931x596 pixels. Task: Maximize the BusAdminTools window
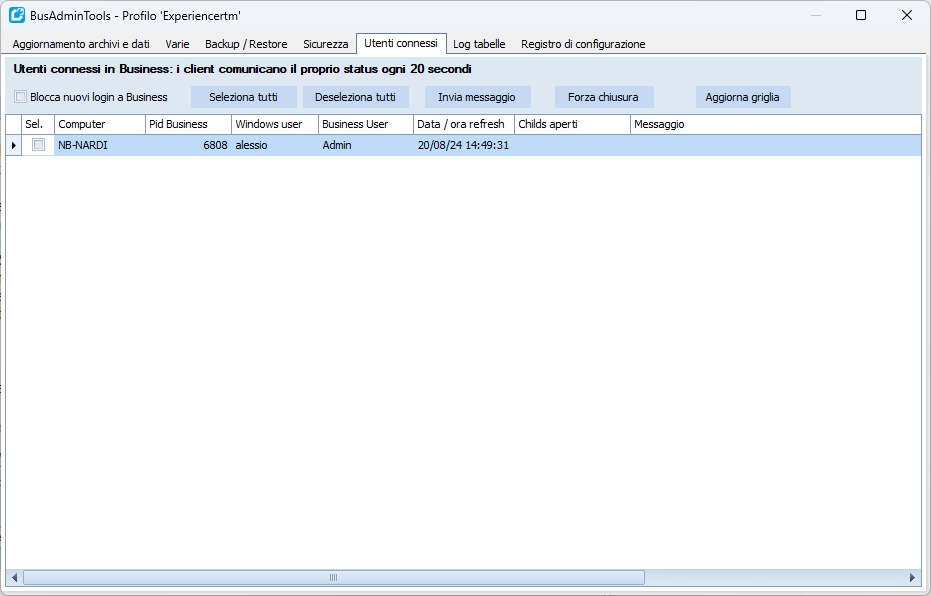point(861,15)
